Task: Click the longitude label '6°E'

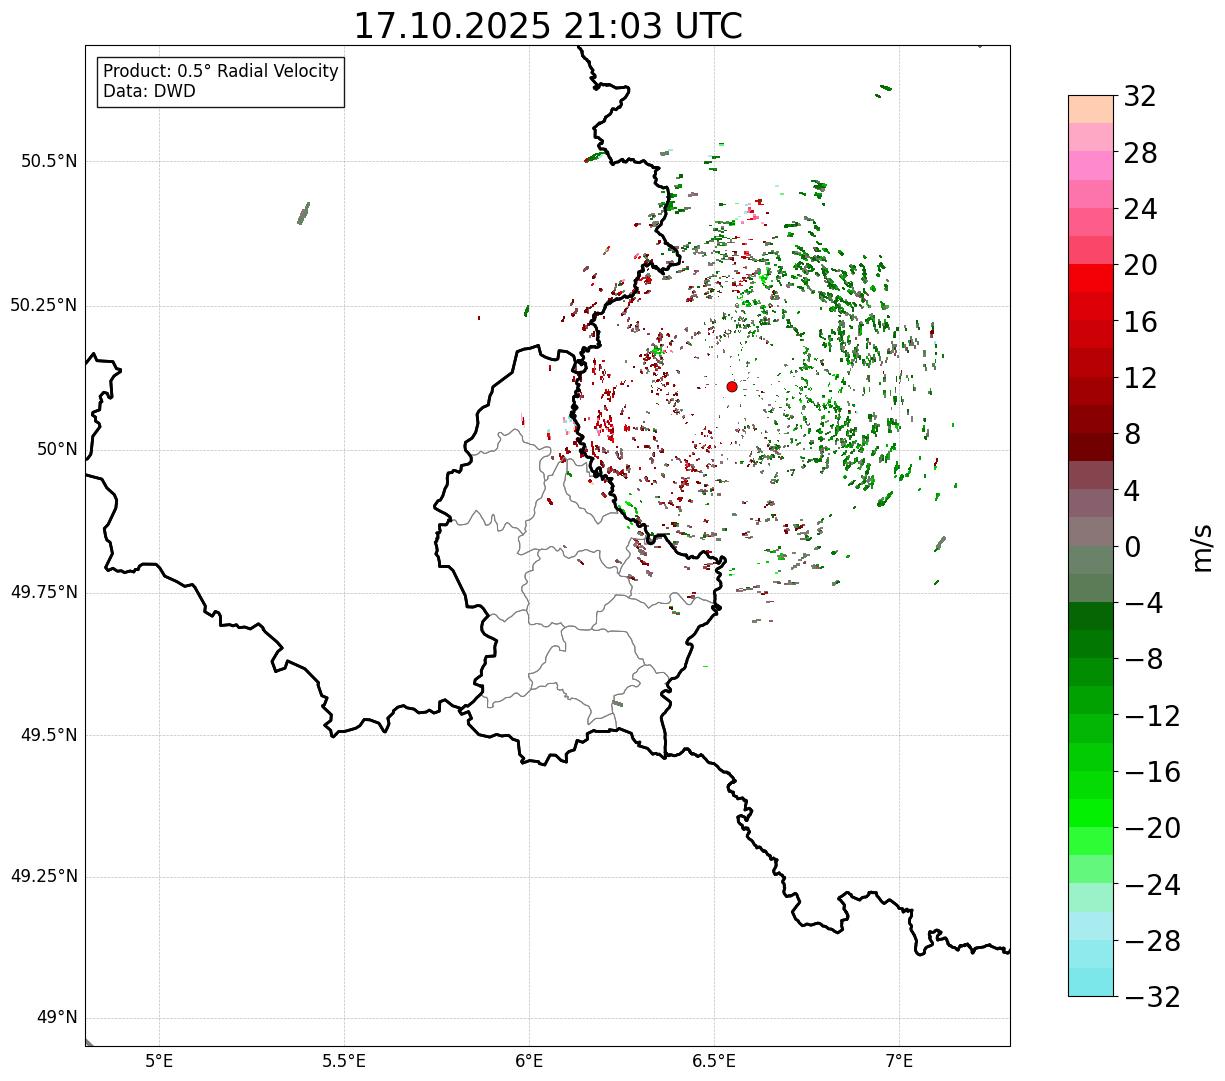Action: [529, 1061]
